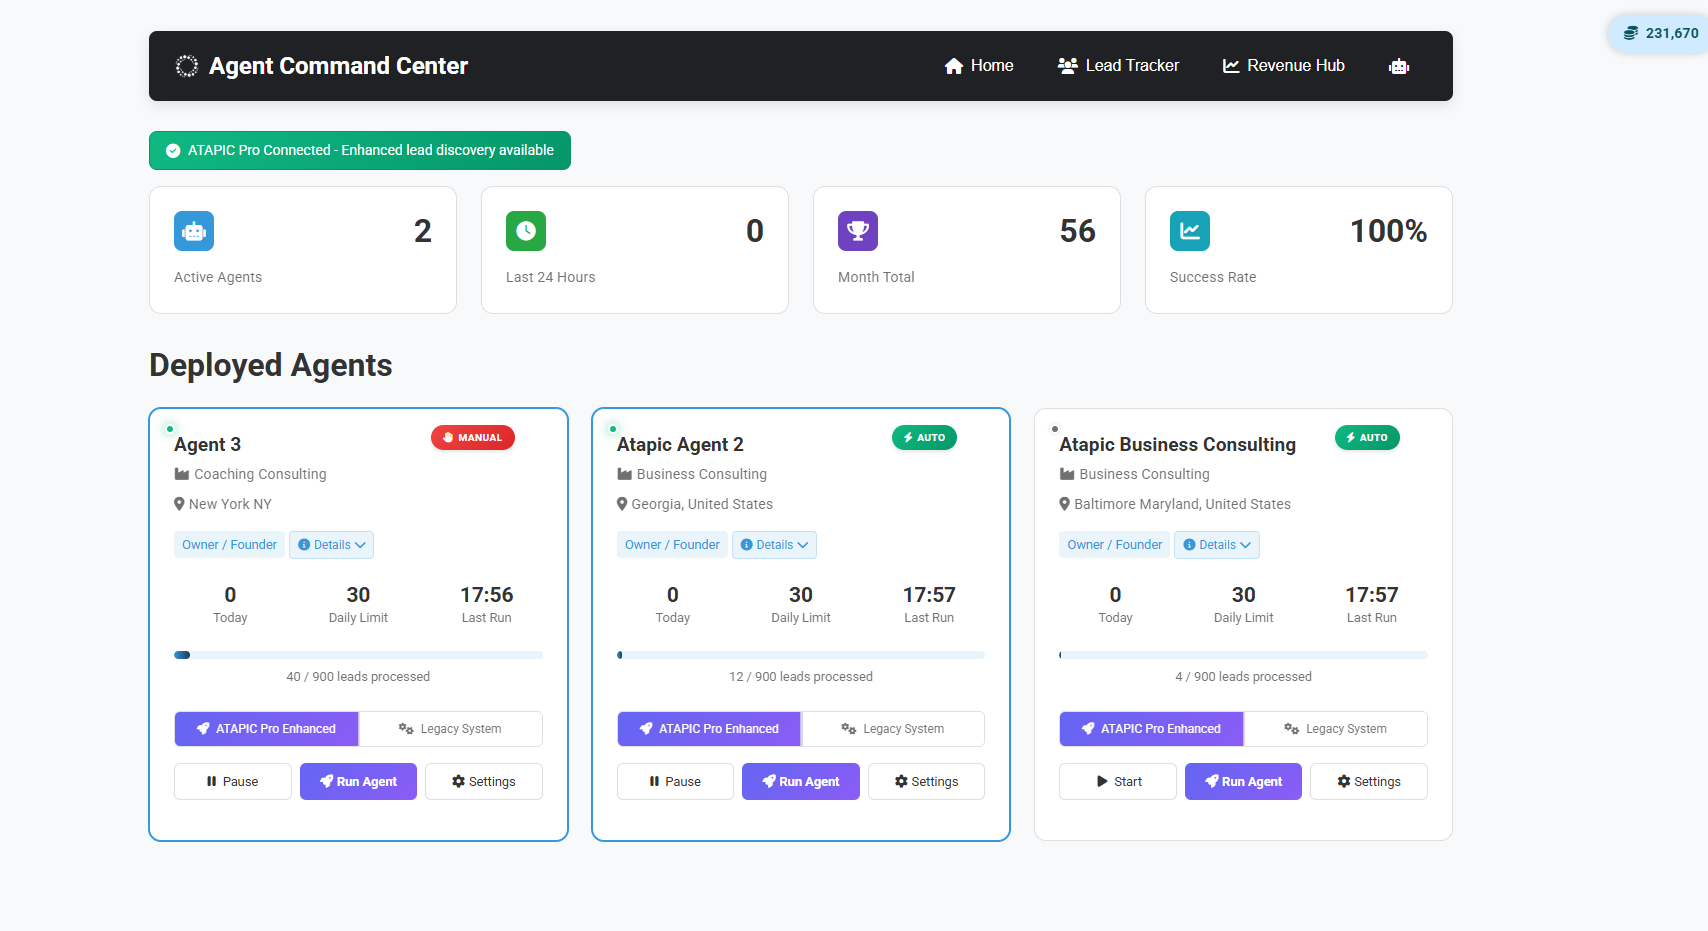Click the robot icon in navigation bar
The height and width of the screenshot is (931, 1708).
[1398, 66]
